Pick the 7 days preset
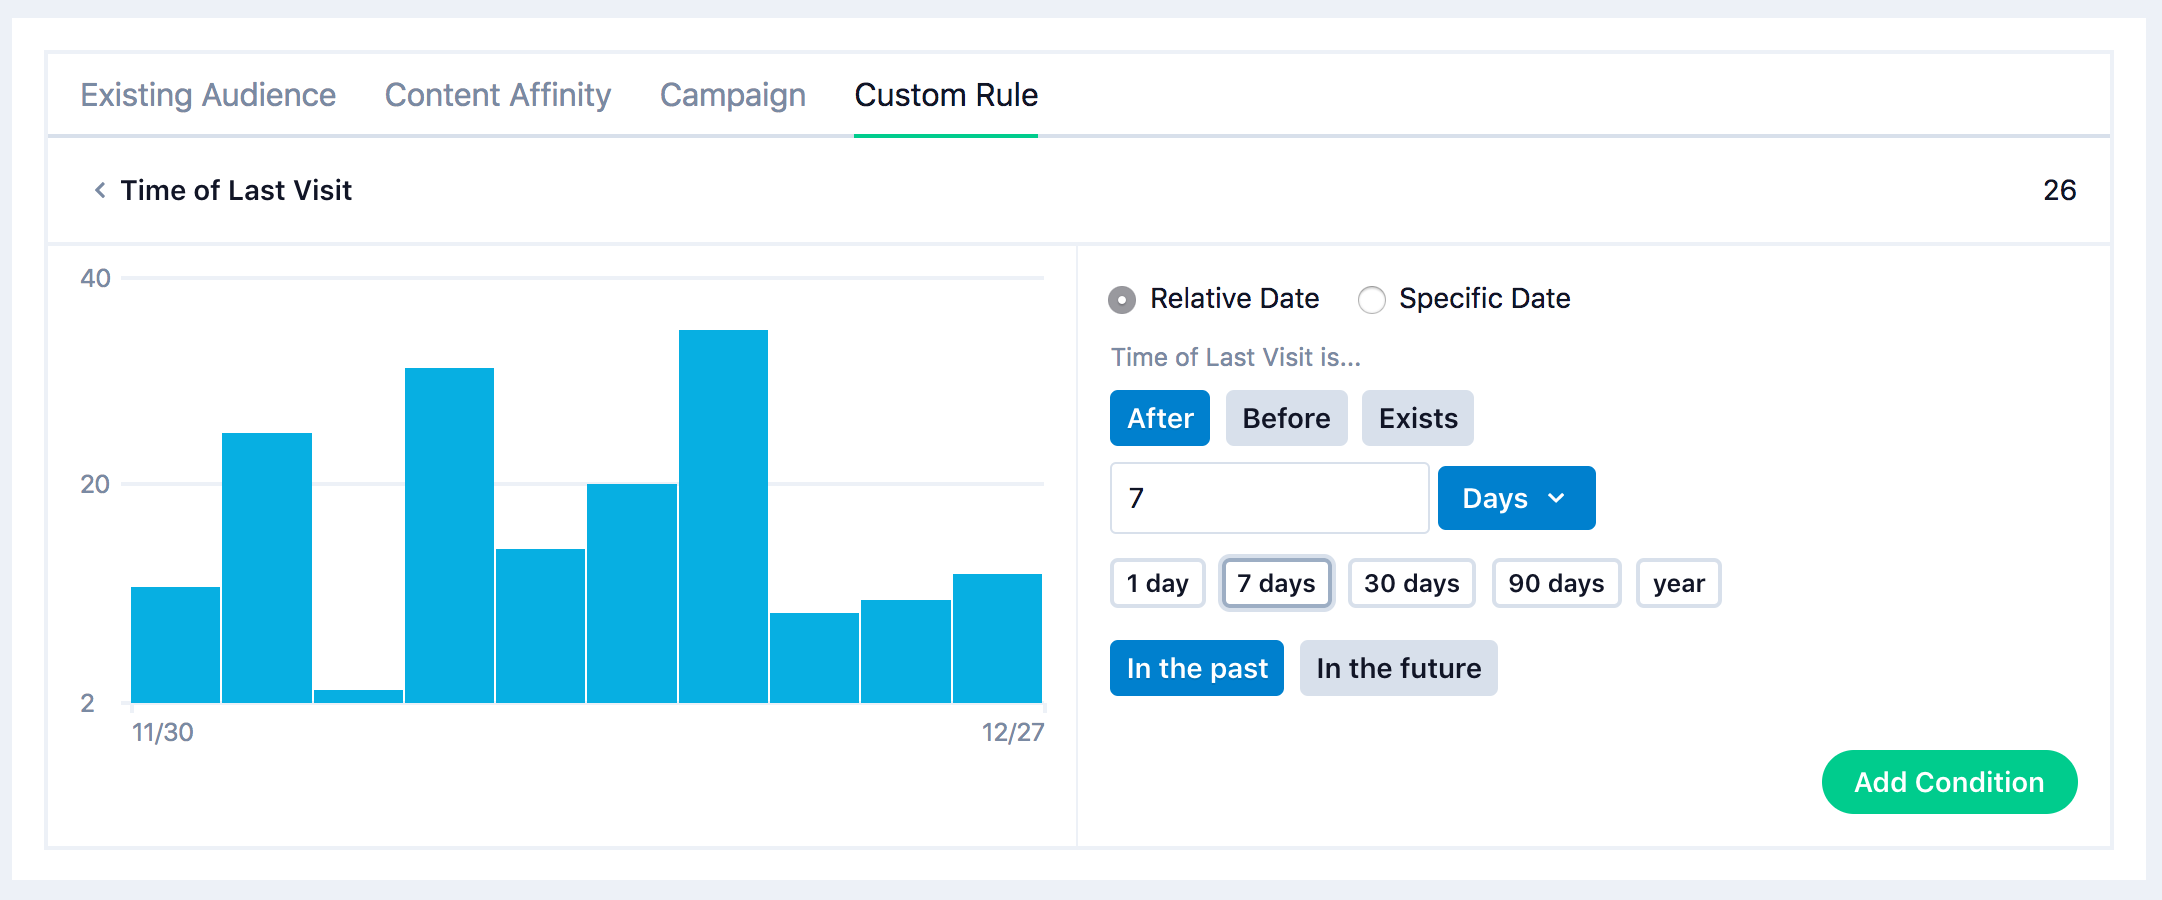Viewport: 2162px width, 900px height. tap(1276, 583)
